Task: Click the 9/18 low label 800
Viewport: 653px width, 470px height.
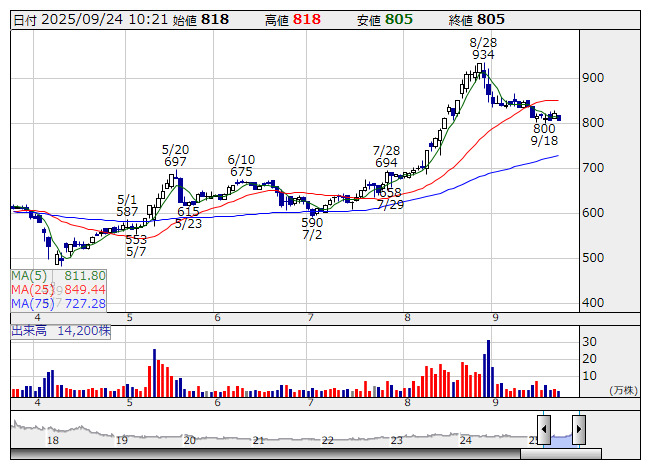Action: (x=544, y=129)
